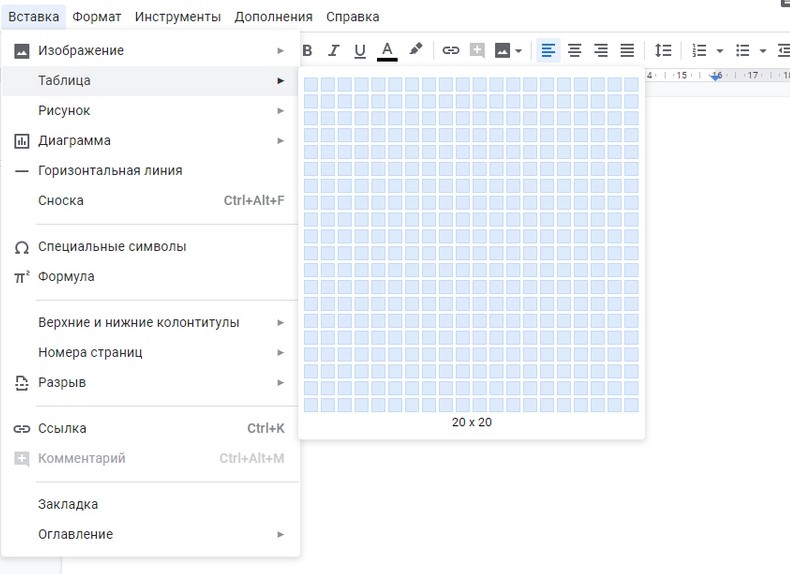Open line spacing options

coord(663,50)
